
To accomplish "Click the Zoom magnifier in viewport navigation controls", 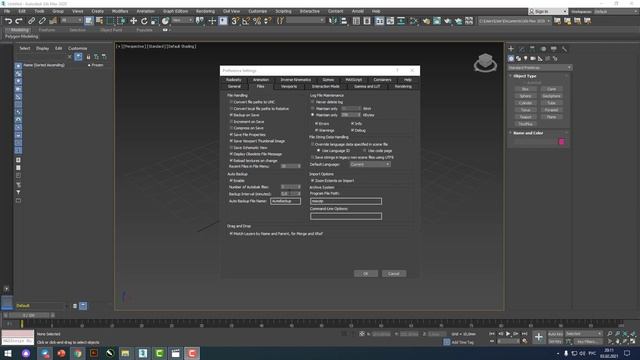I will [610, 334].
